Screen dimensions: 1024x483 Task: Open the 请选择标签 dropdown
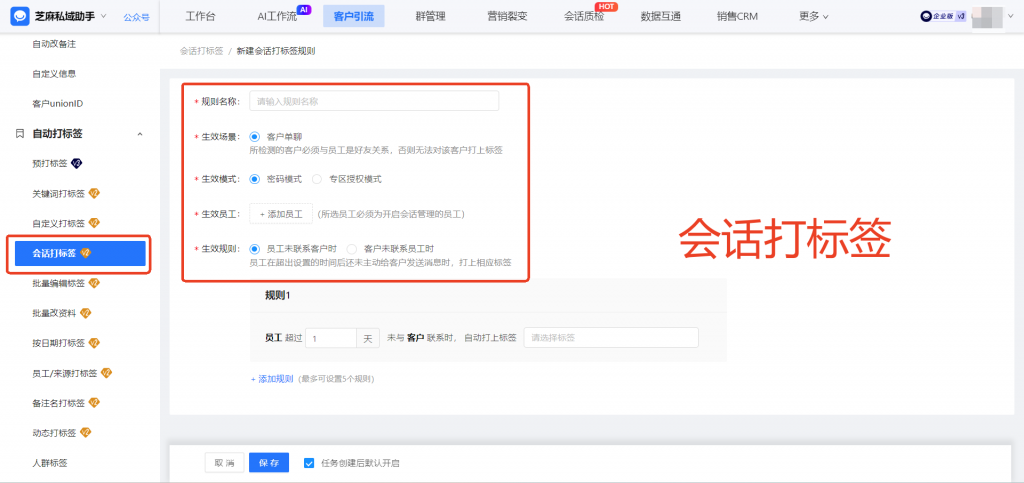tap(611, 337)
